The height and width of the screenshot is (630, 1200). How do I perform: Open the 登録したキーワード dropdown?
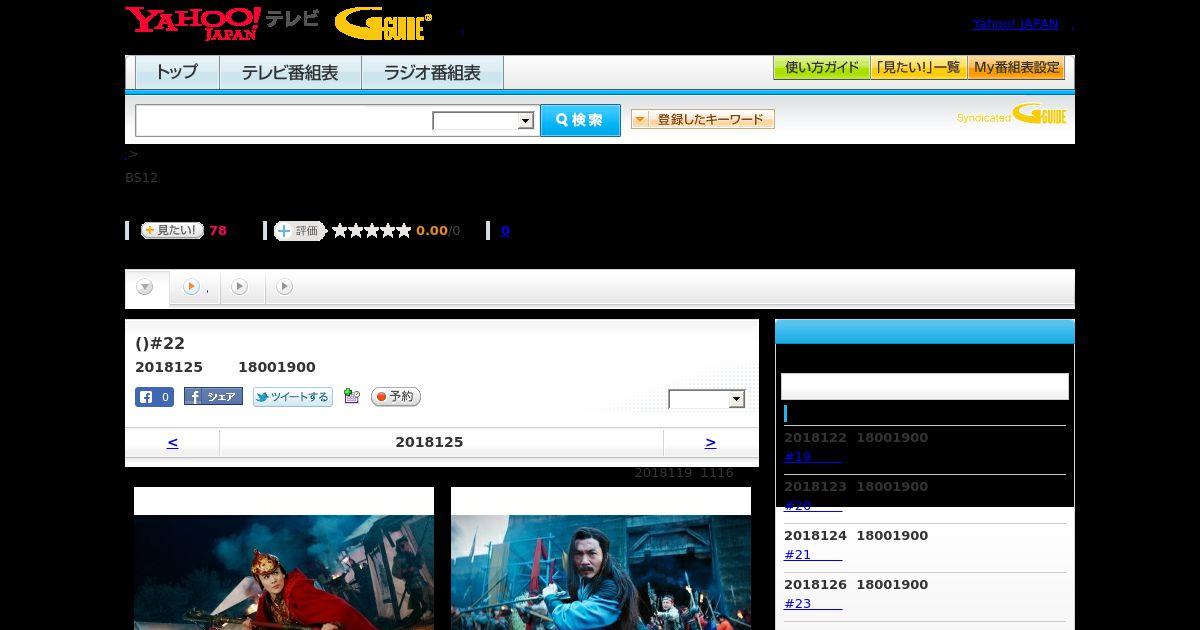[703, 119]
